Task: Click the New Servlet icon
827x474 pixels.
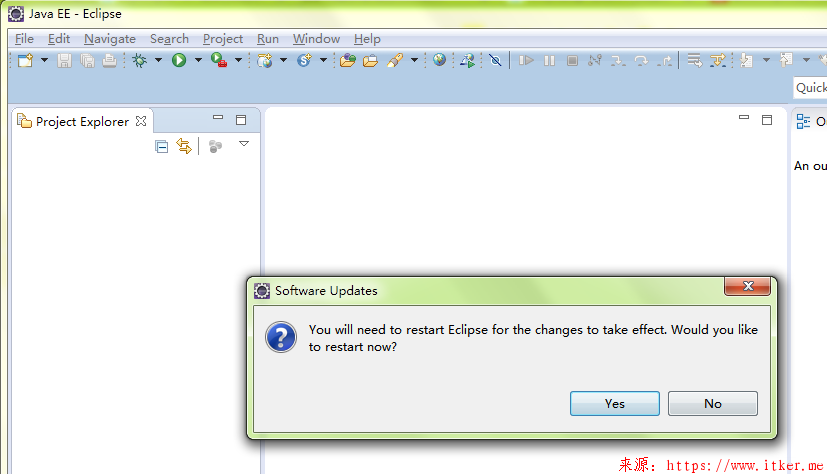Action: point(304,61)
